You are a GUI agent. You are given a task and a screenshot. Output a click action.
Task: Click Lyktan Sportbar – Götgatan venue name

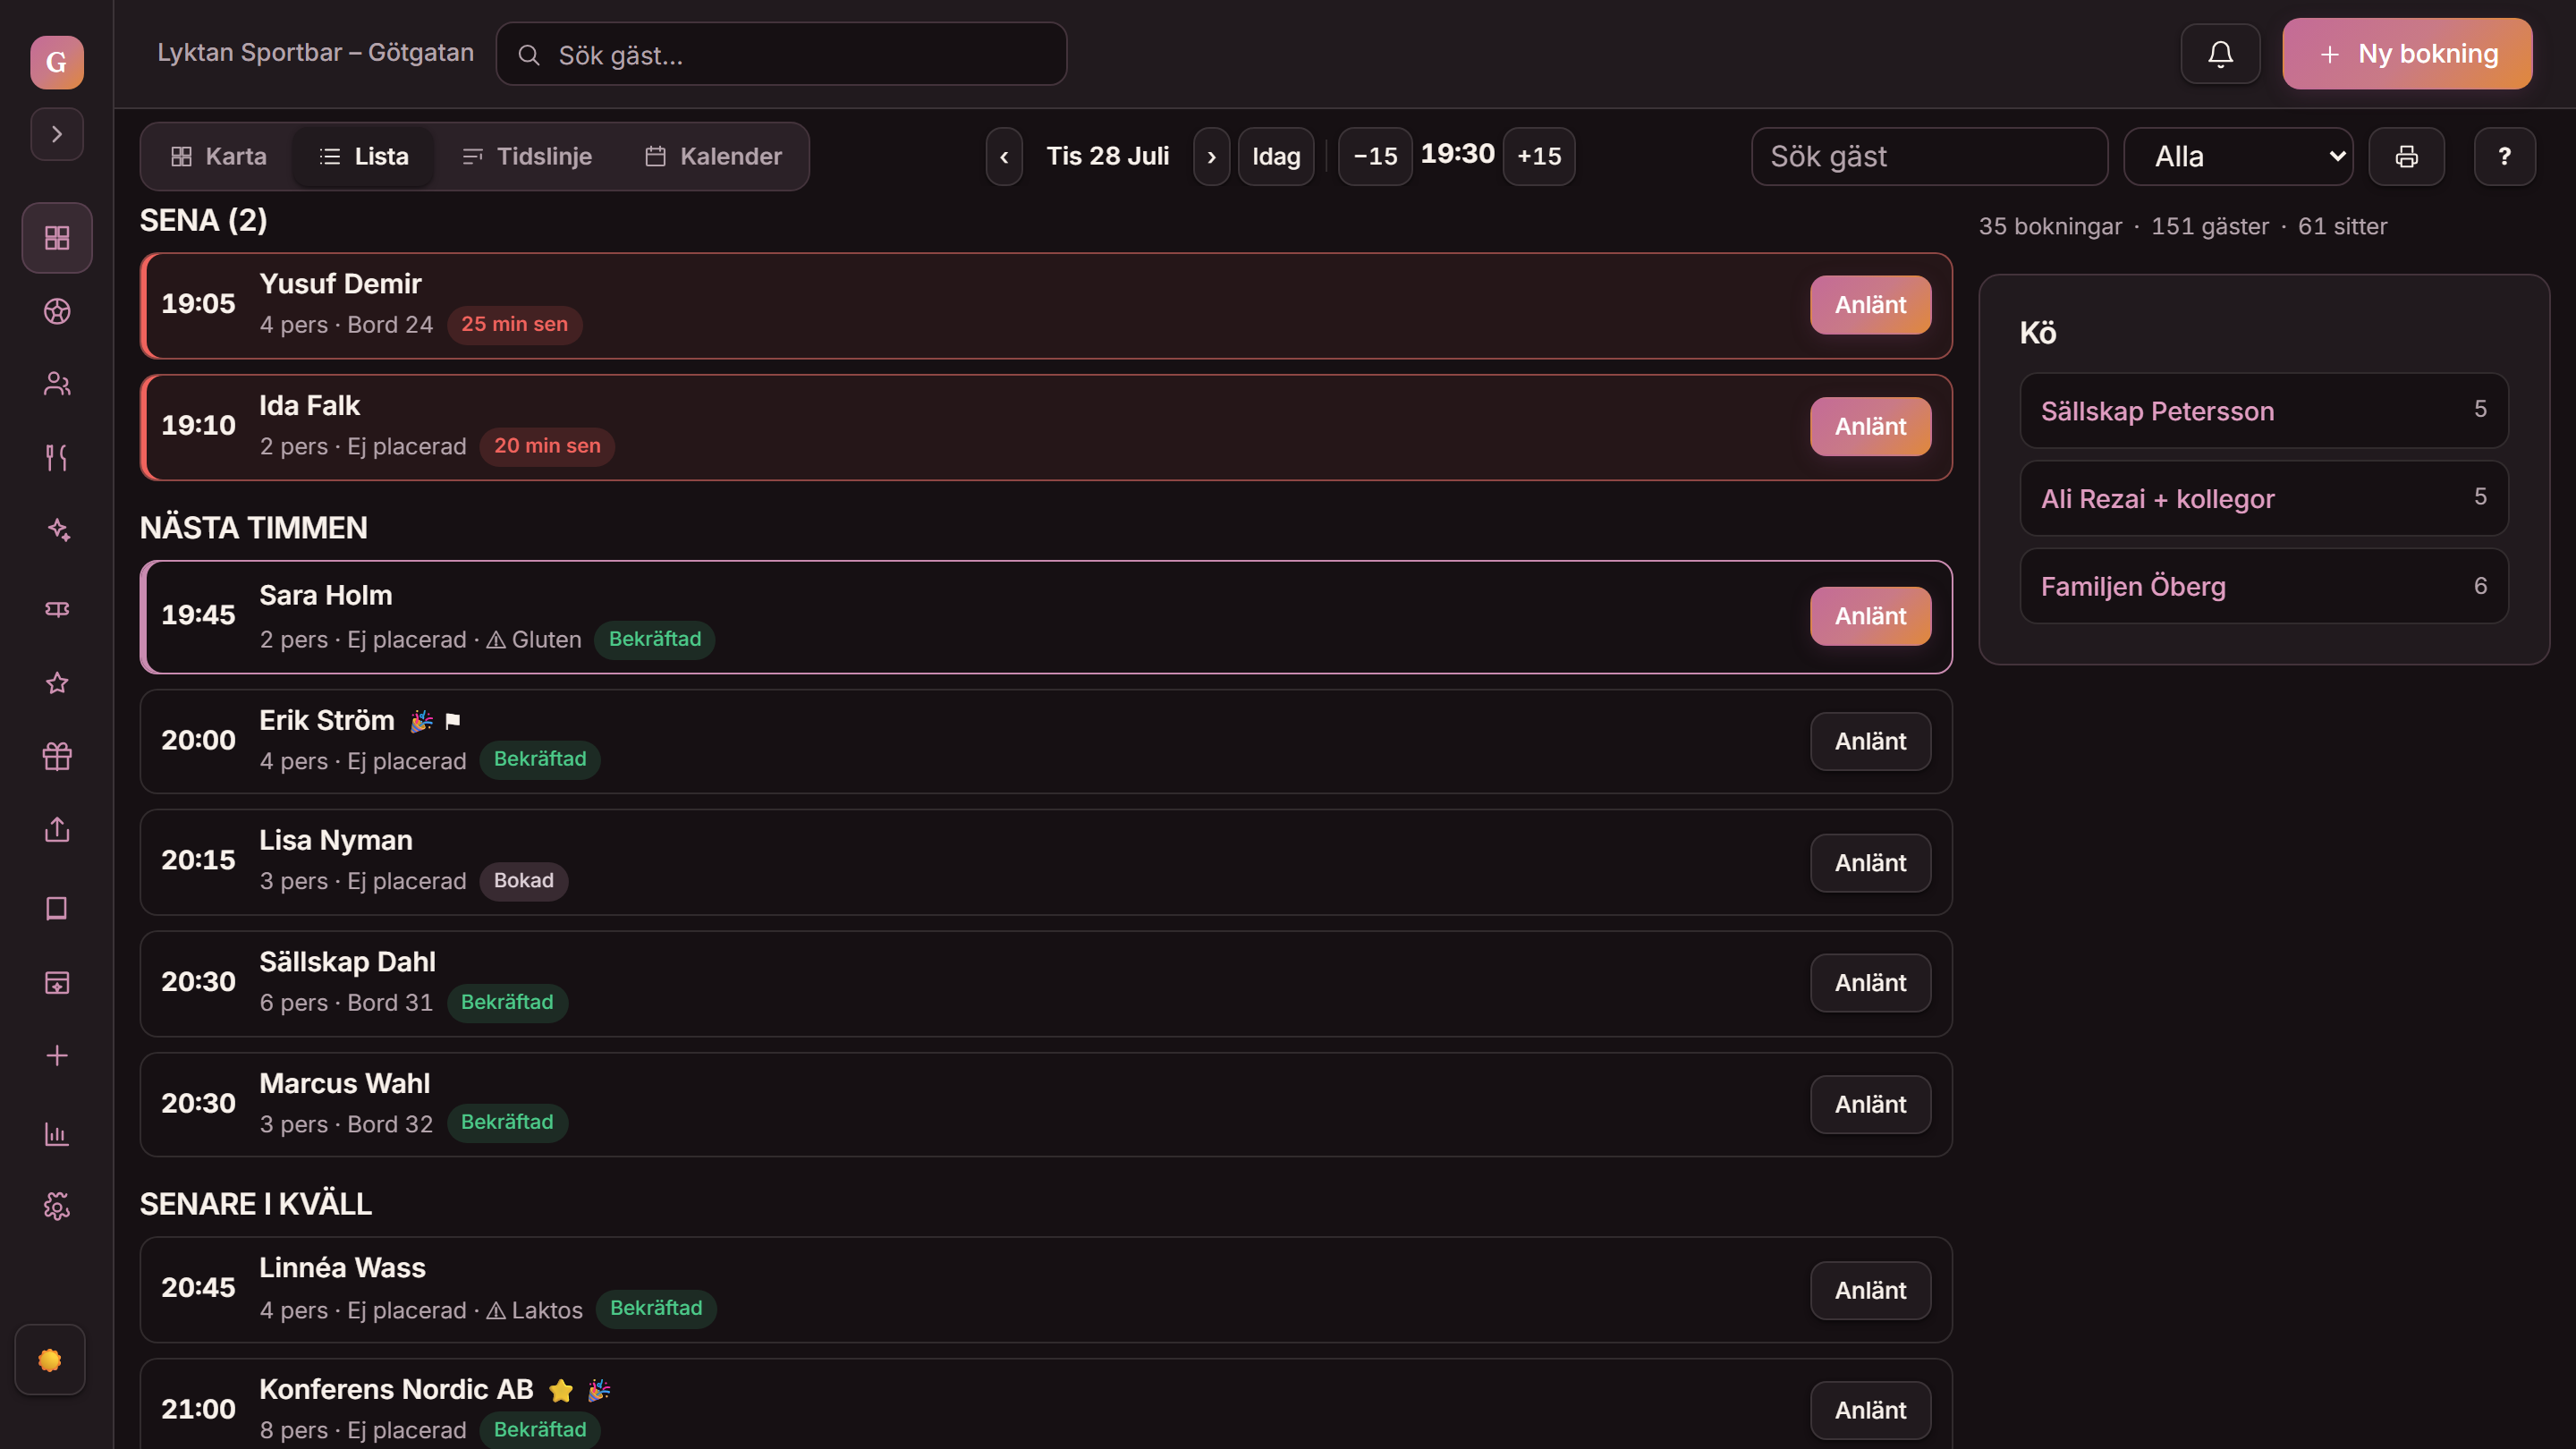coord(315,53)
